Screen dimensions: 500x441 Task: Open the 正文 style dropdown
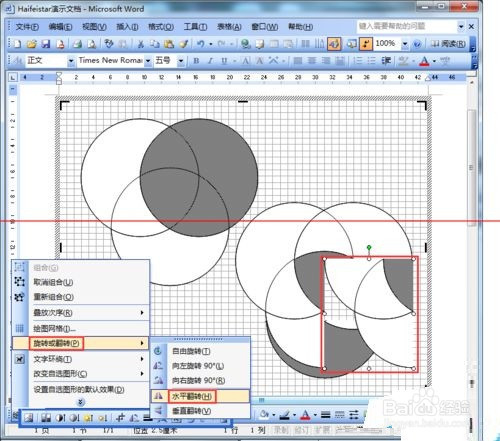tap(71, 61)
